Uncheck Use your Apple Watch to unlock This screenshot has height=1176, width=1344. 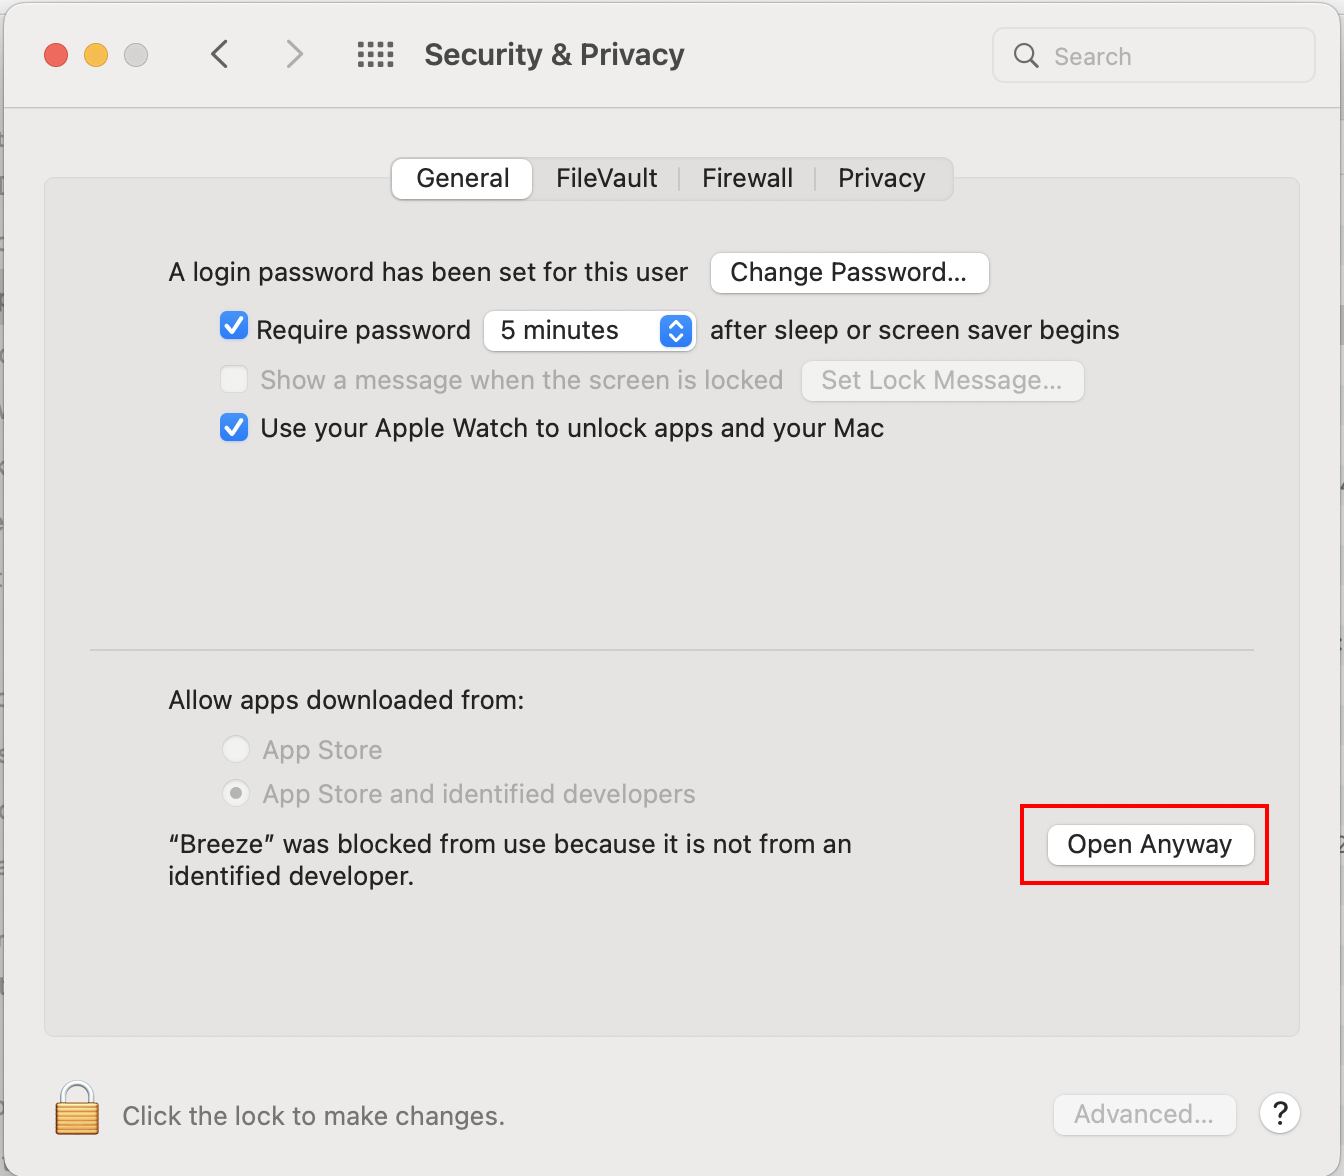click(234, 428)
